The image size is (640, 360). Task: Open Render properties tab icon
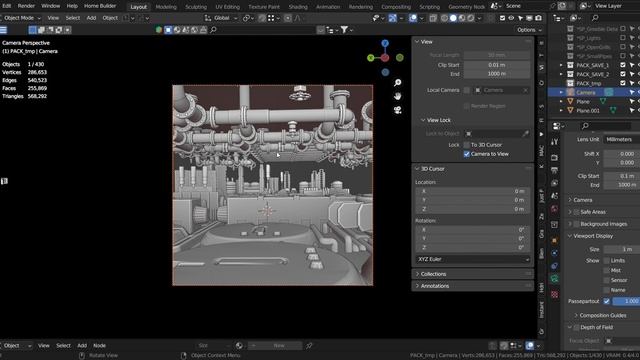click(x=554, y=158)
